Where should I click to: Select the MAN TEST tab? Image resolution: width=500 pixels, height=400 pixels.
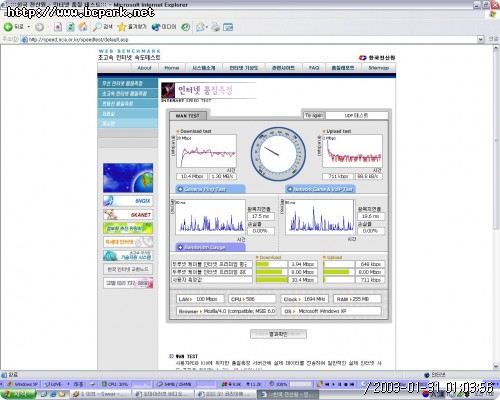coord(188,116)
